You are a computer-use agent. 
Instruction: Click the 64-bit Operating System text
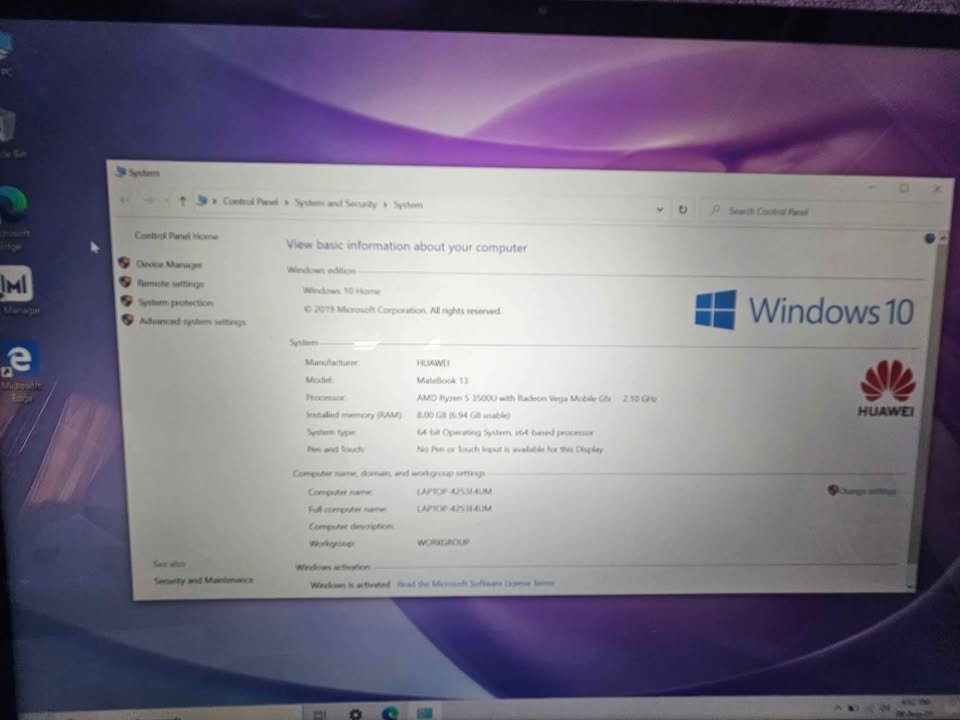coord(505,432)
